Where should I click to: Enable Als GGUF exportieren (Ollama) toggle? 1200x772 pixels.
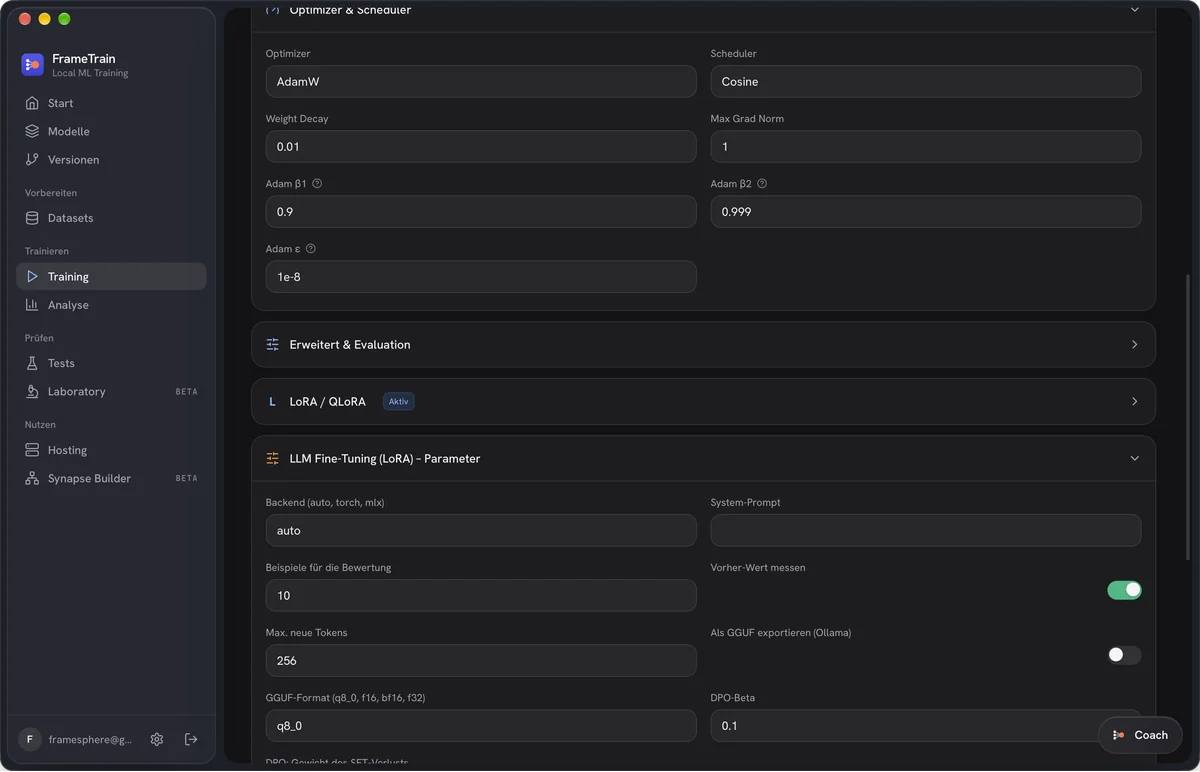(1124, 655)
